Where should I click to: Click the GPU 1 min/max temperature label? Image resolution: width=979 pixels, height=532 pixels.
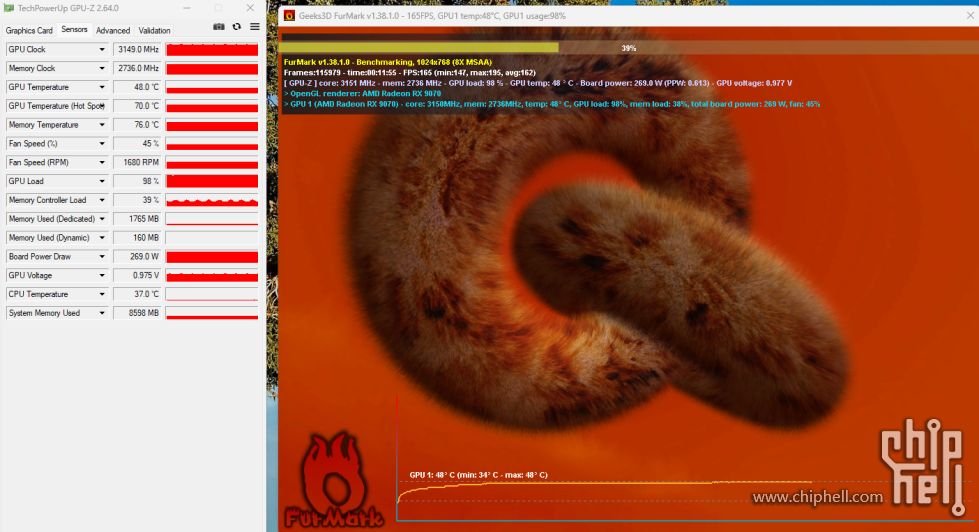478,475
